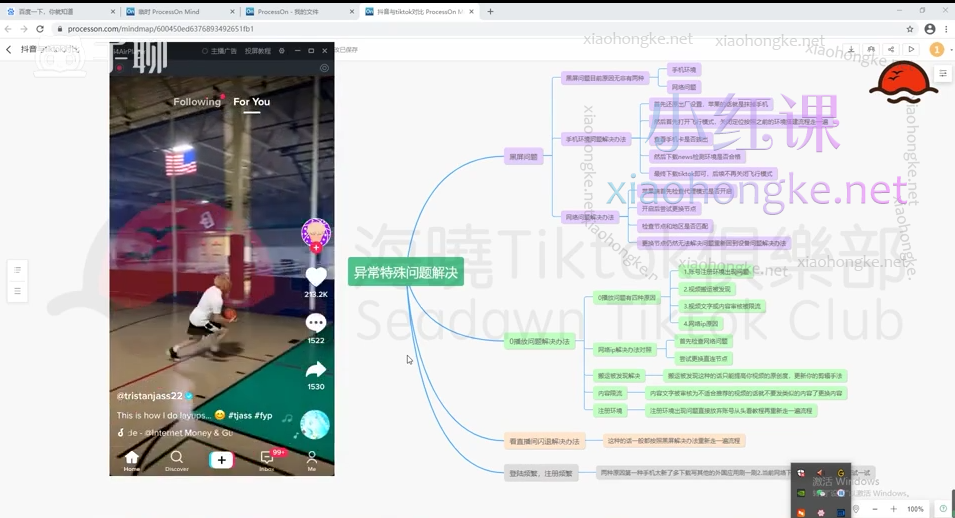Open the spinning music disc icon
This screenshot has width=955, height=518.
tap(315, 425)
